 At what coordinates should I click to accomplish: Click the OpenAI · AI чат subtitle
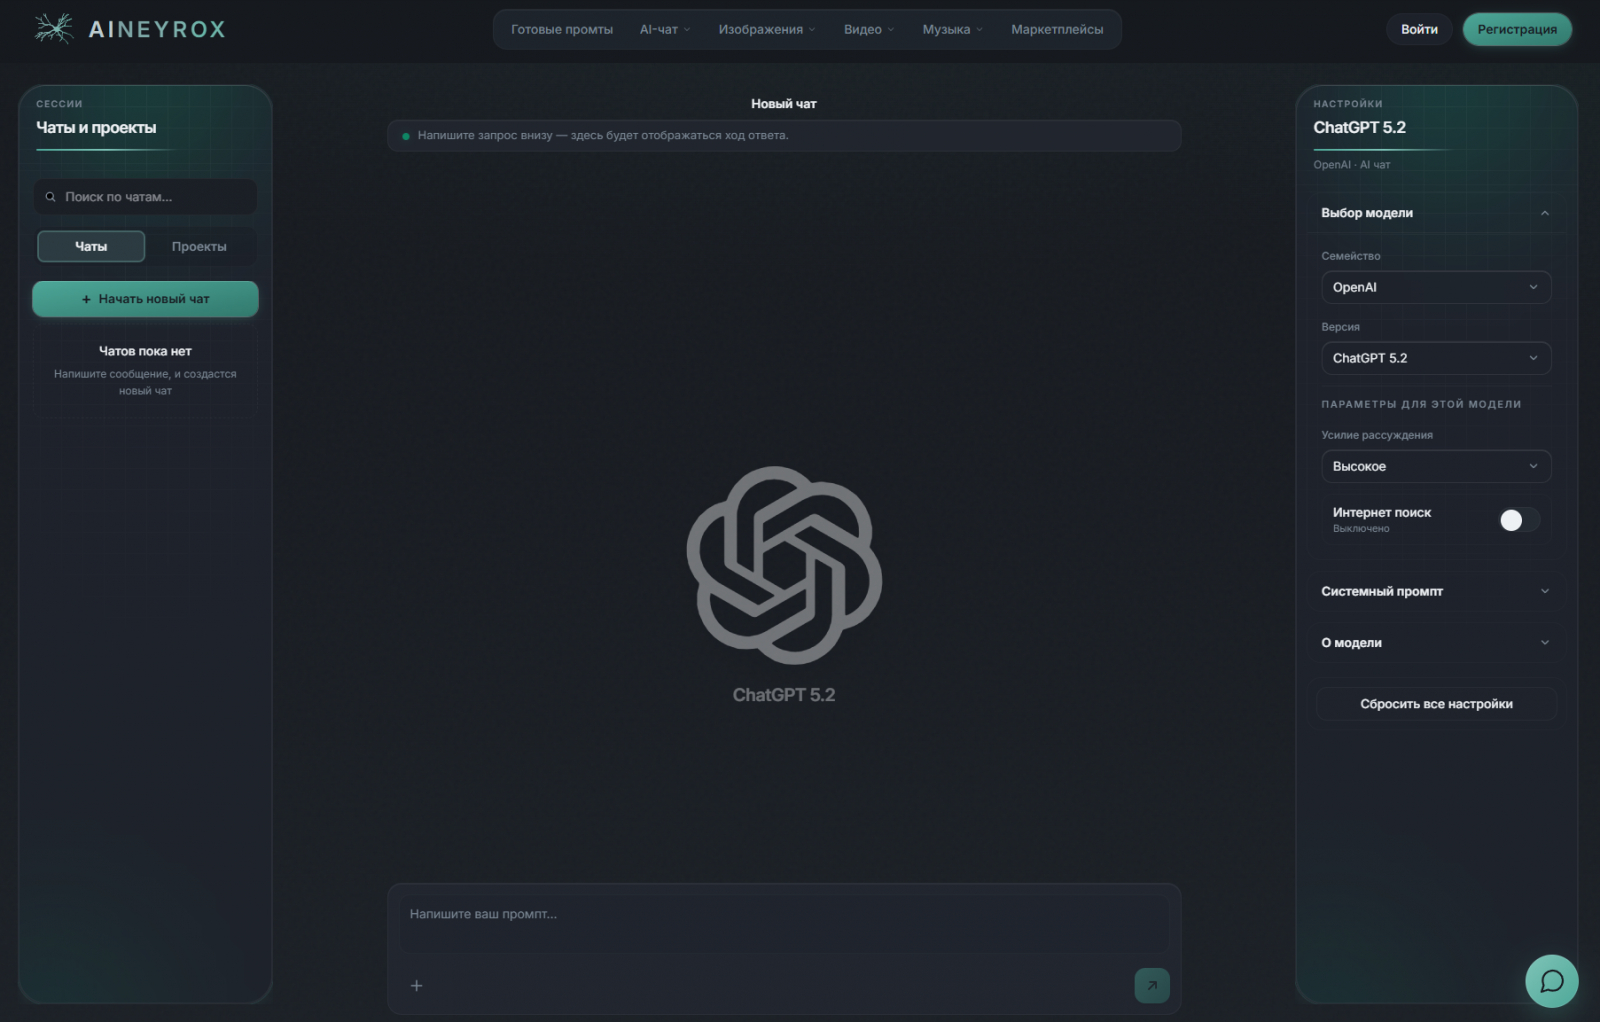click(x=1351, y=165)
